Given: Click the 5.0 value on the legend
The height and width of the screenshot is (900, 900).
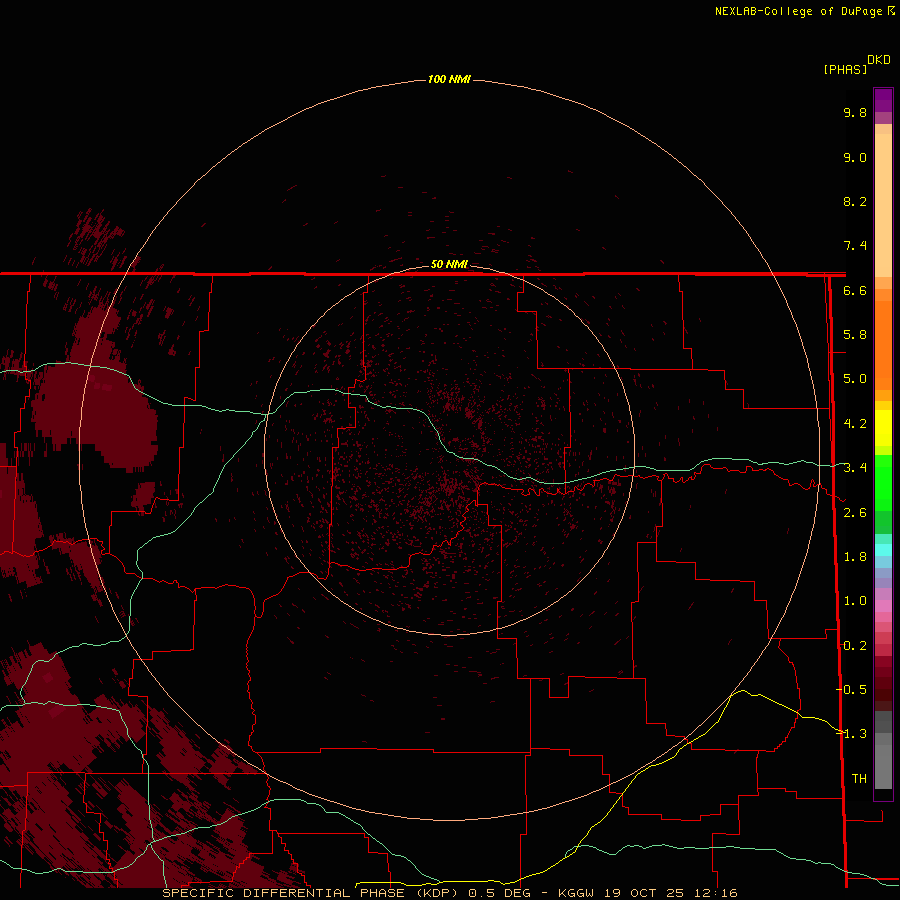Looking at the screenshot, I should pyautogui.click(x=855, y=379).
